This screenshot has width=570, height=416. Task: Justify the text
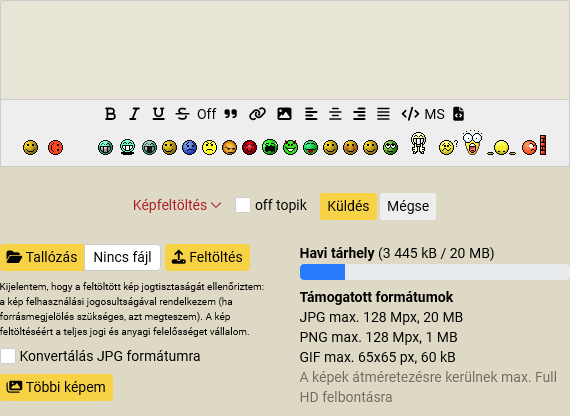click(384, 114)
